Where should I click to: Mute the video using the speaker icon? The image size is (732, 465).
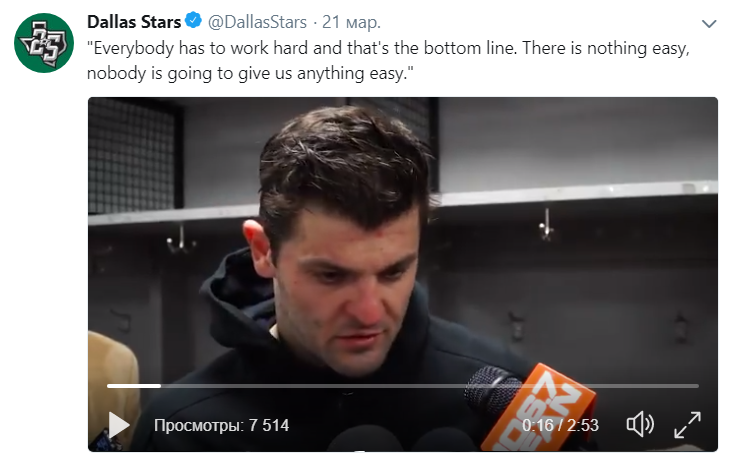[640, 424]
